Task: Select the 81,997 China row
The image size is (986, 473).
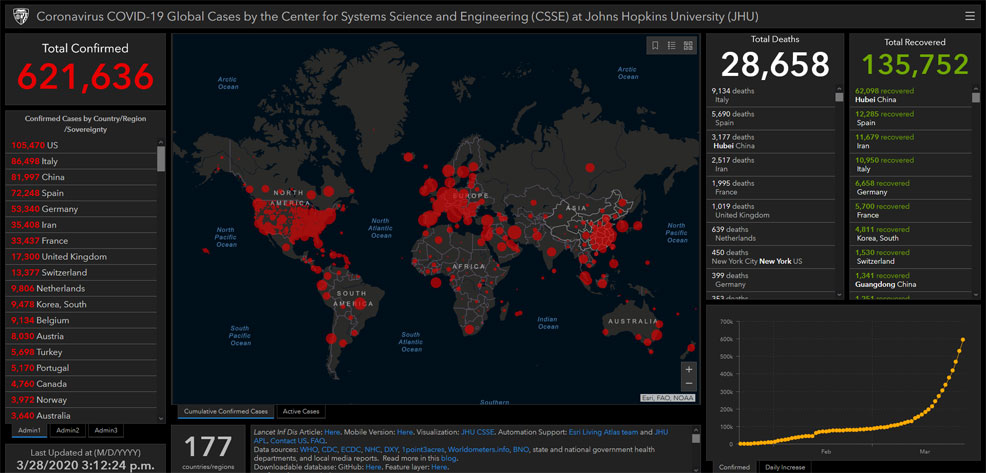Action: 81,177
